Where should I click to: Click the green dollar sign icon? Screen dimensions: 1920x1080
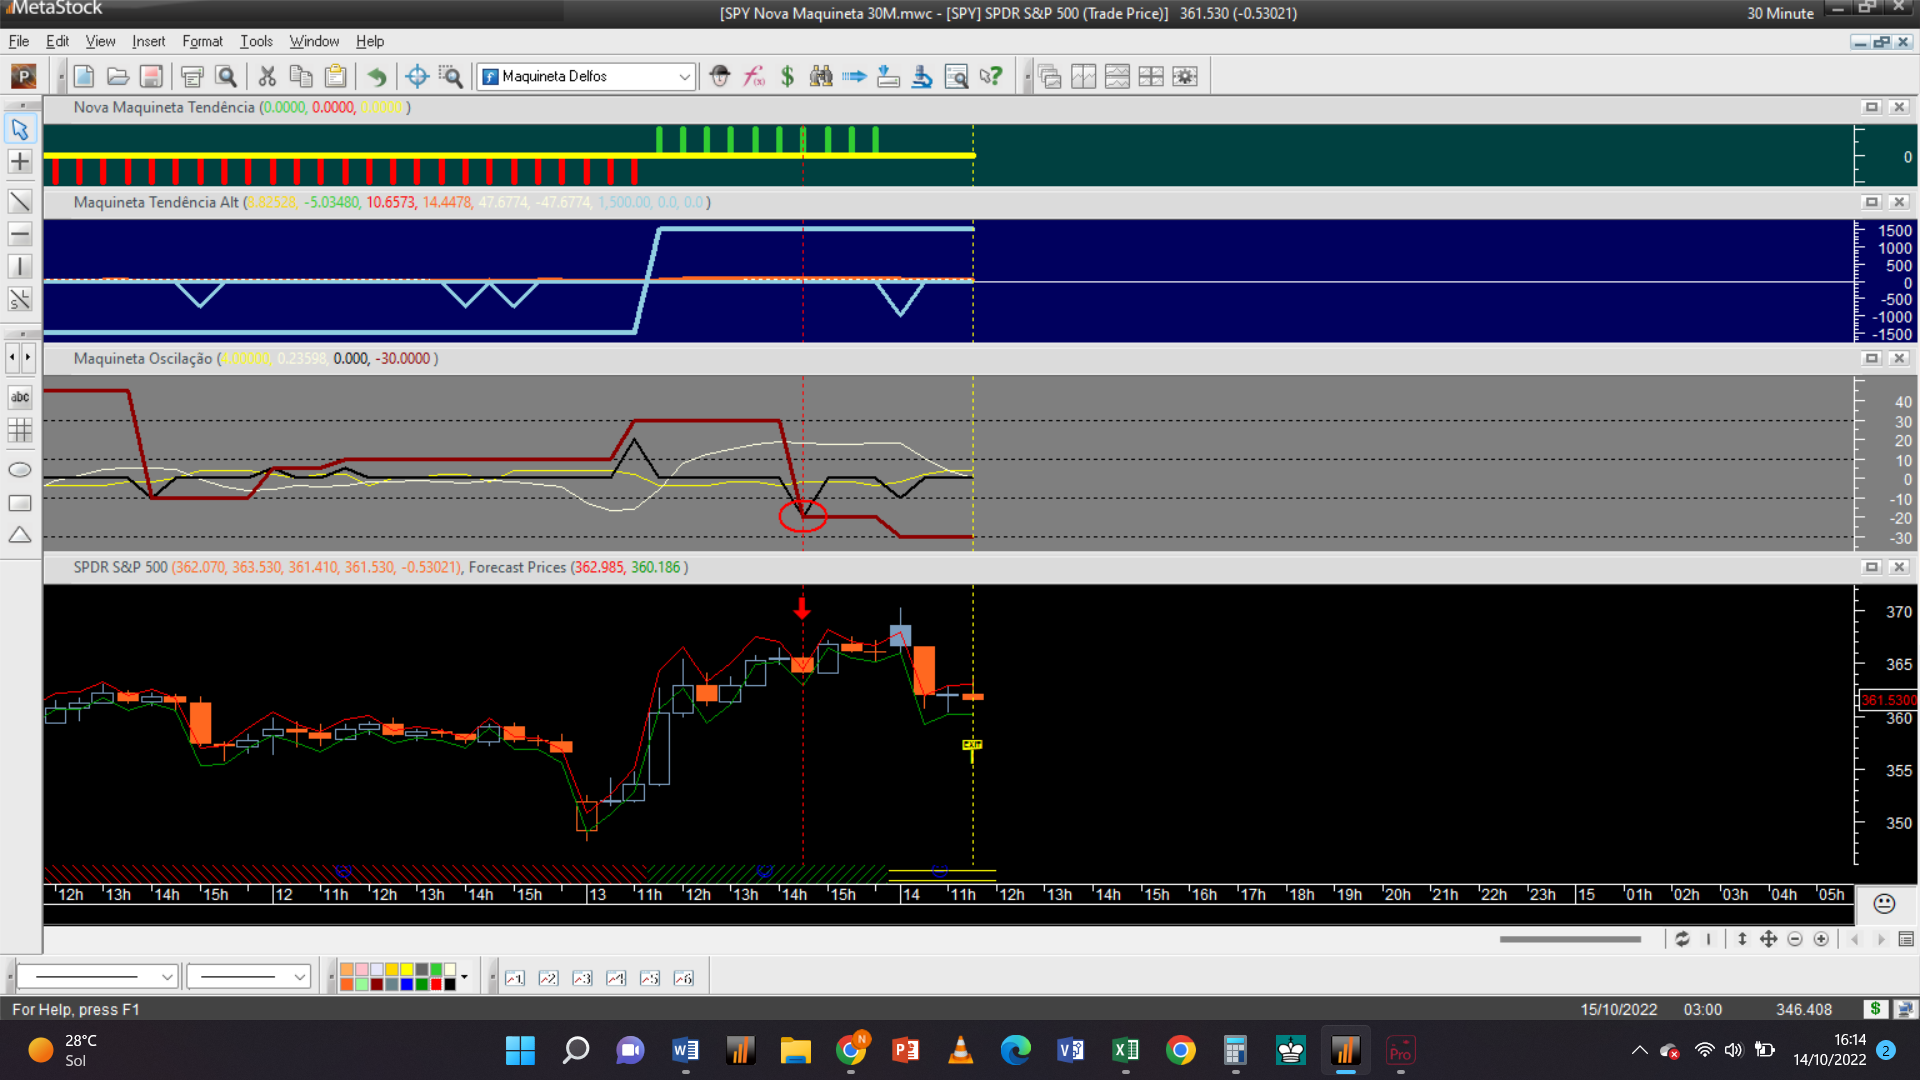click(788, 76)
